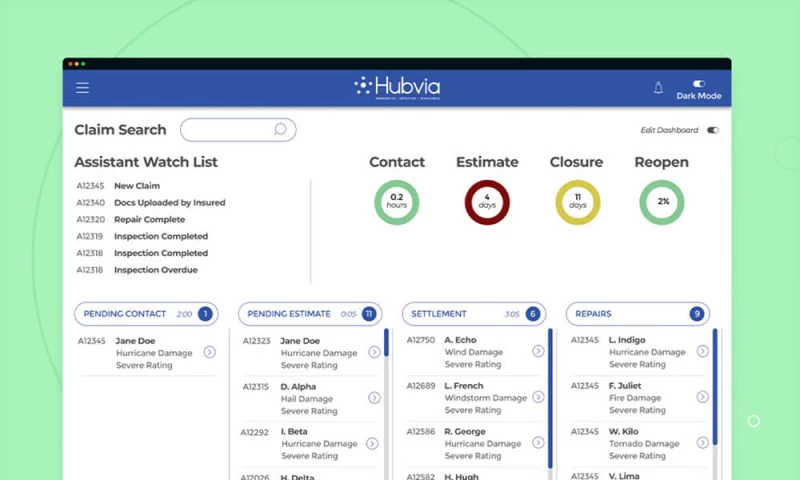The image size is (800, 480).
Task: Open the Settlement column header
Action: coord(474,314)
